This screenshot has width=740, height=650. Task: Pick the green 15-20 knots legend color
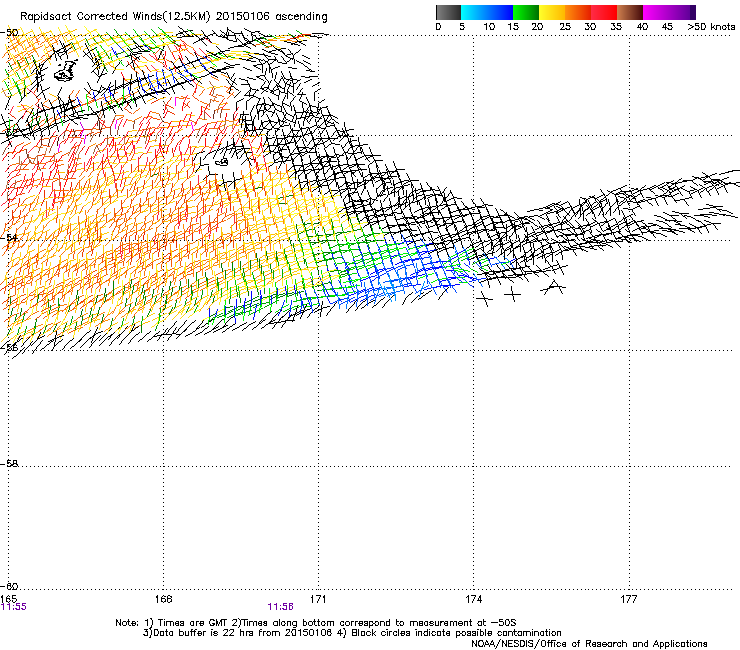click(x=526, y=12)
